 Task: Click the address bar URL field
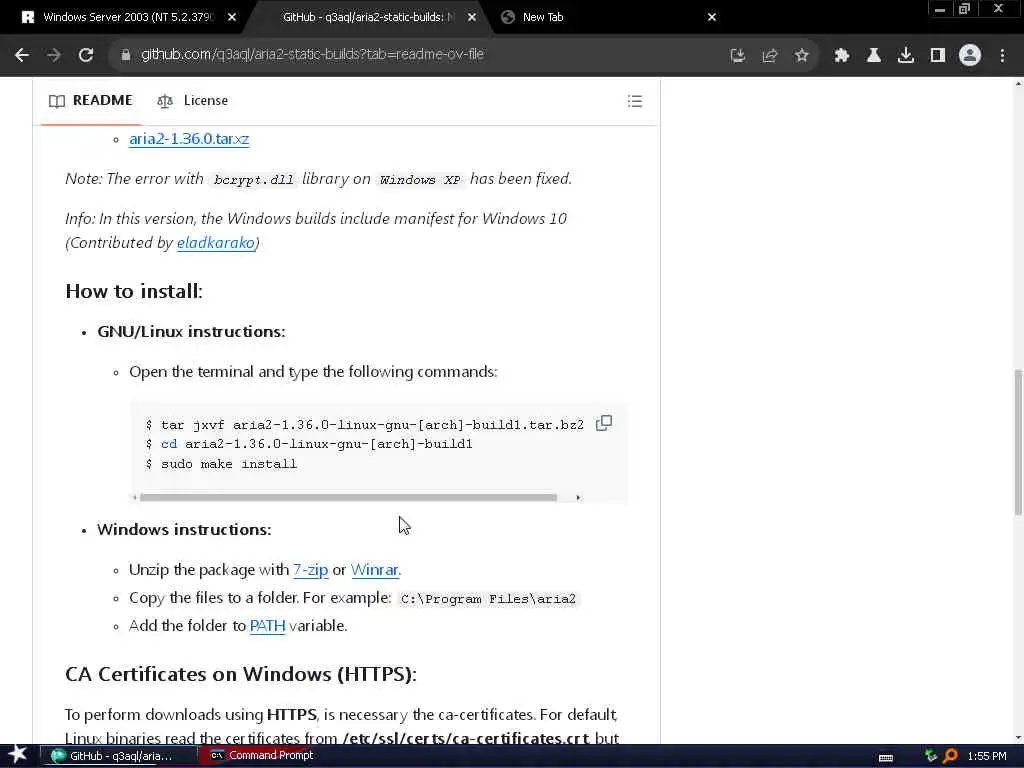[418, 55]
